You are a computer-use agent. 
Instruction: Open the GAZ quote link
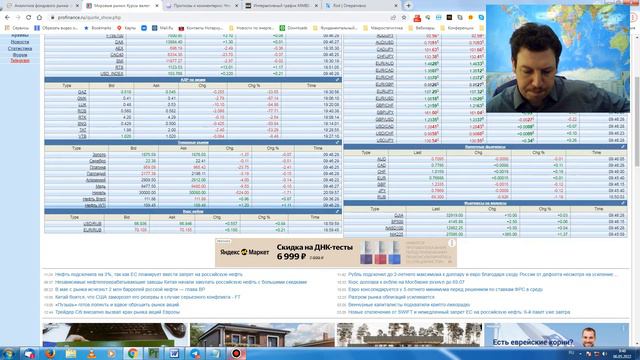(82, 92)
